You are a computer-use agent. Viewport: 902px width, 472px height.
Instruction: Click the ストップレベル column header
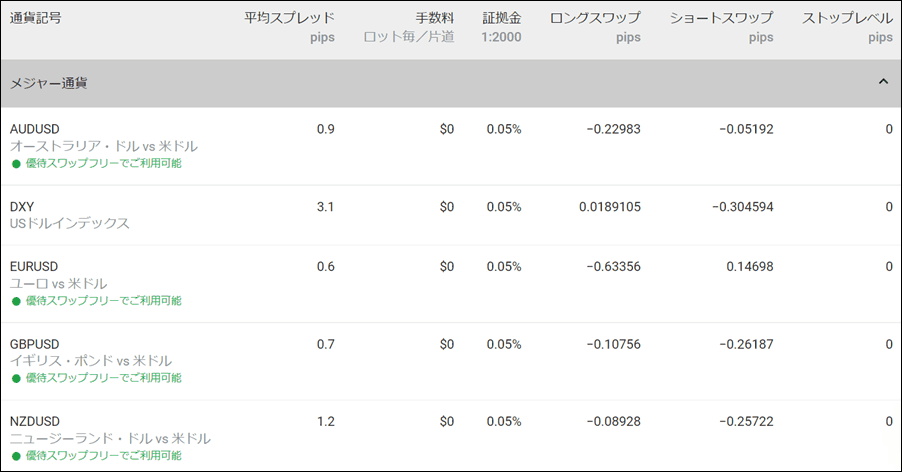(x=848, y=18)
